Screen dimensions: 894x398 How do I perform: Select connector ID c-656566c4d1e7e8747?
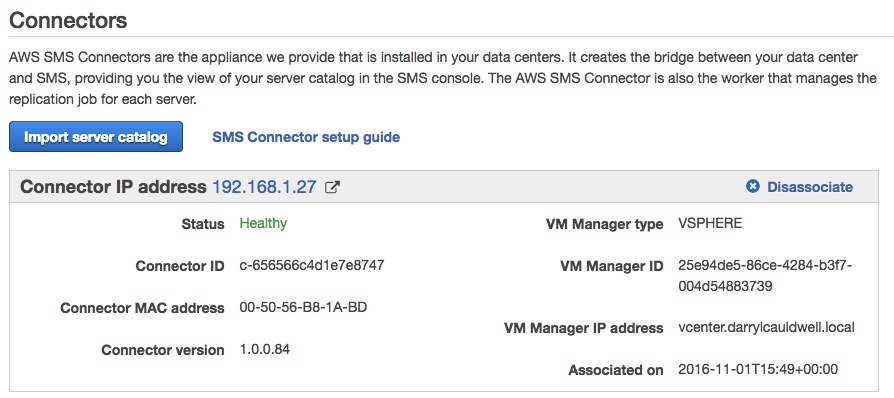point(312,265)
